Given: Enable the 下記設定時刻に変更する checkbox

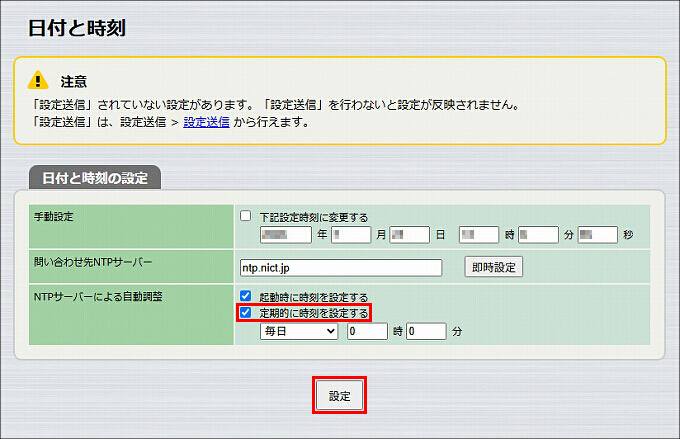Looking at the screenshot, I should coord(245,216).
